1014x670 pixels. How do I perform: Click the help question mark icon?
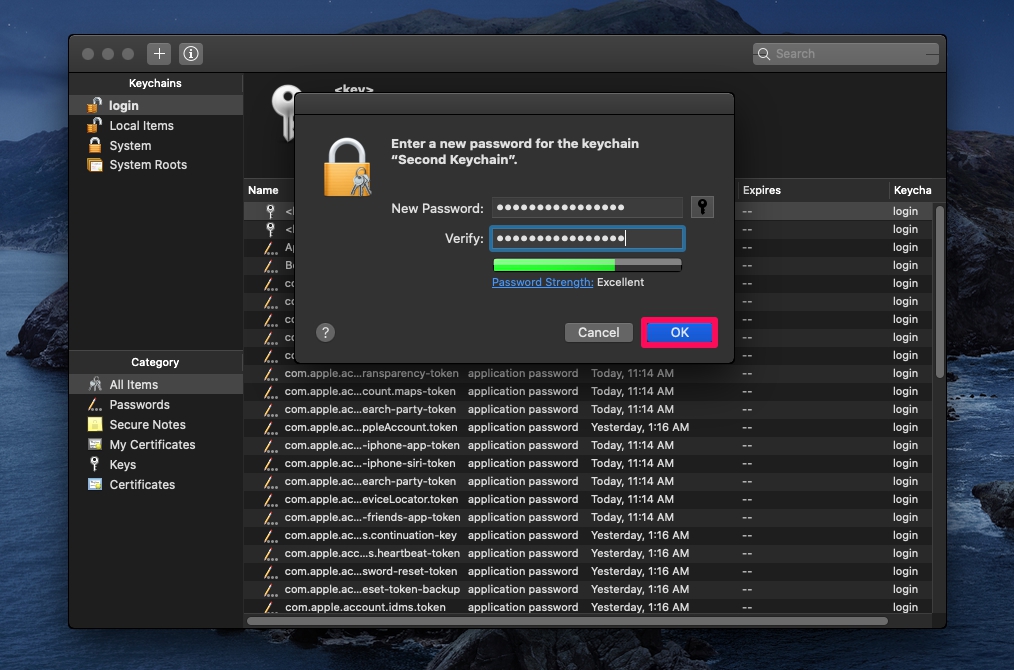325,332
